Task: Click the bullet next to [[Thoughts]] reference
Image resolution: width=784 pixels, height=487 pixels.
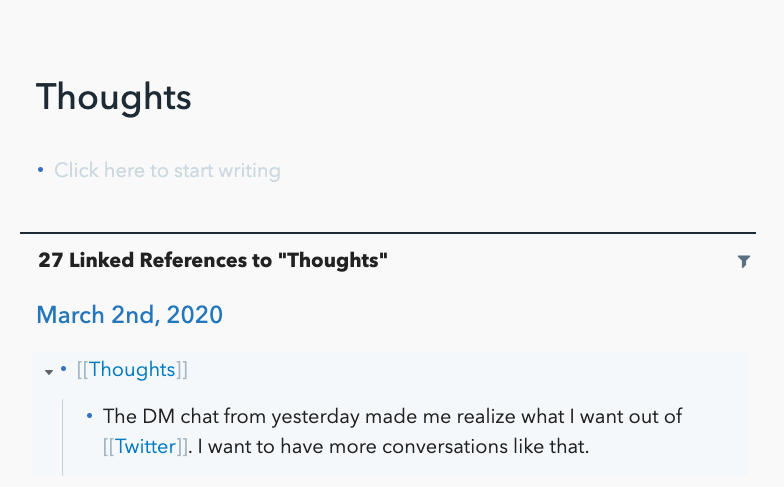Action: pyautogui.click(x=64, y=369)
